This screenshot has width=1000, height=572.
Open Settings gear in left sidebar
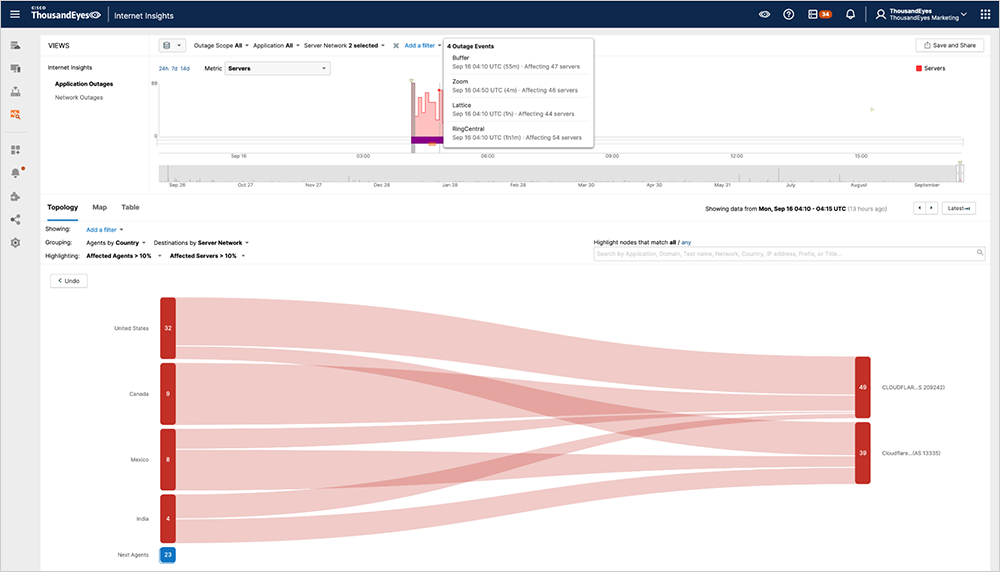pyautogui.click(x=15, y=243)
